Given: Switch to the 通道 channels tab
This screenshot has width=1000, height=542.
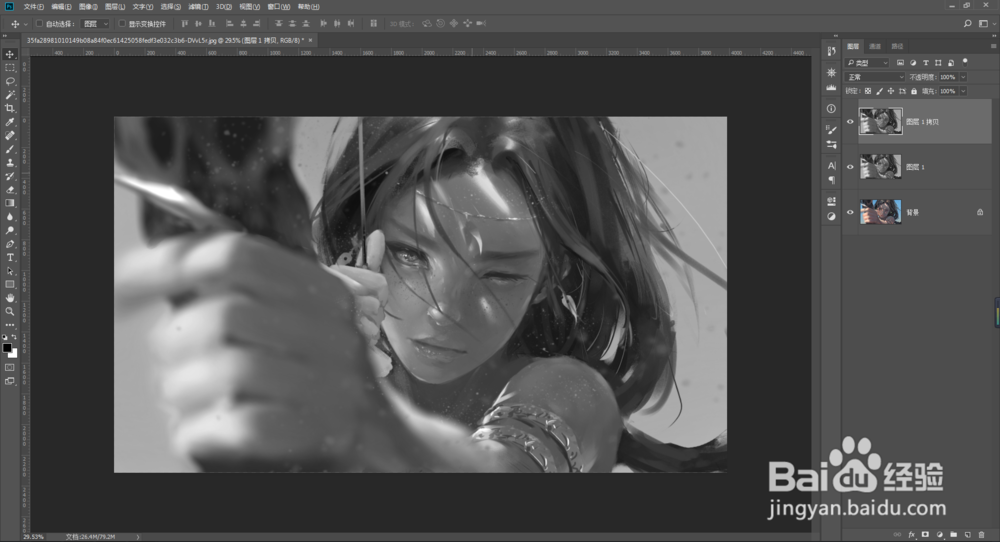Looking at the screenshot, I should coord(875,46).
